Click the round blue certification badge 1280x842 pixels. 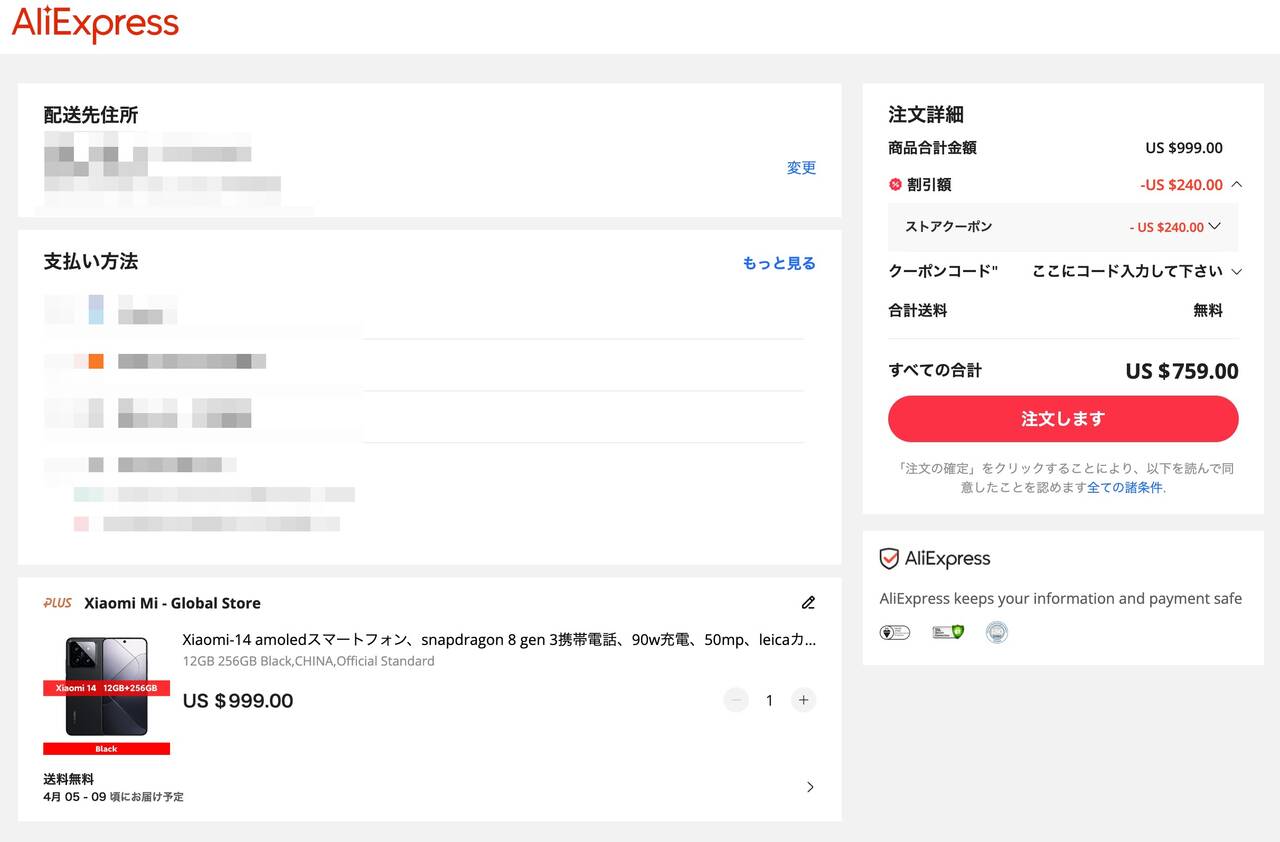coord(996,632)
